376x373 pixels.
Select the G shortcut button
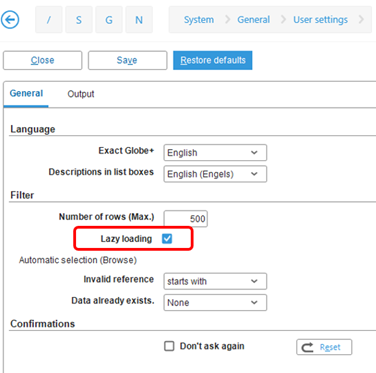point(109,20)
